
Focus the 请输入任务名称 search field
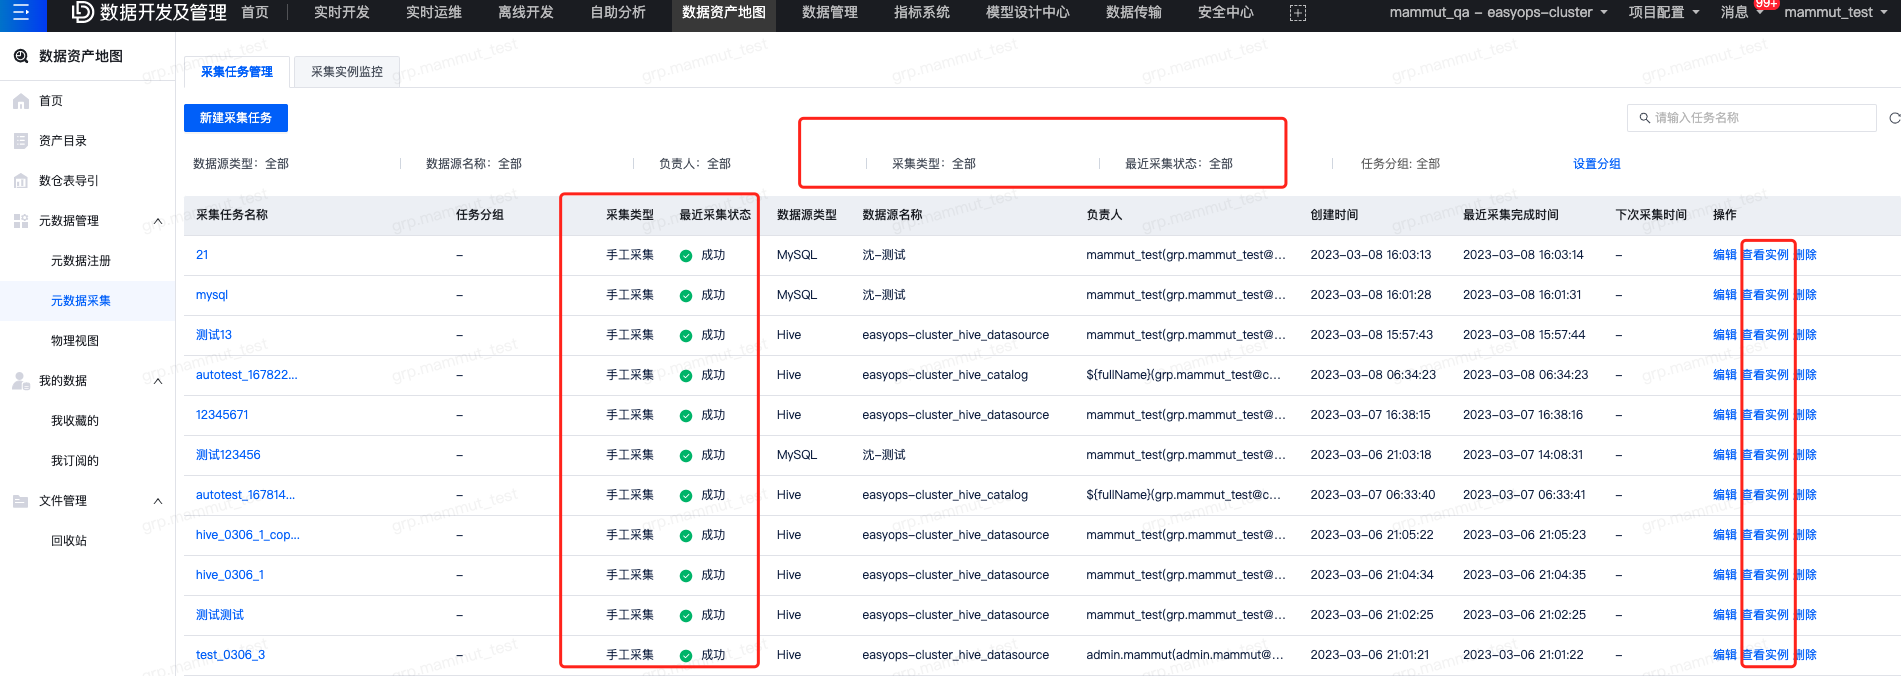[1752, 118]
